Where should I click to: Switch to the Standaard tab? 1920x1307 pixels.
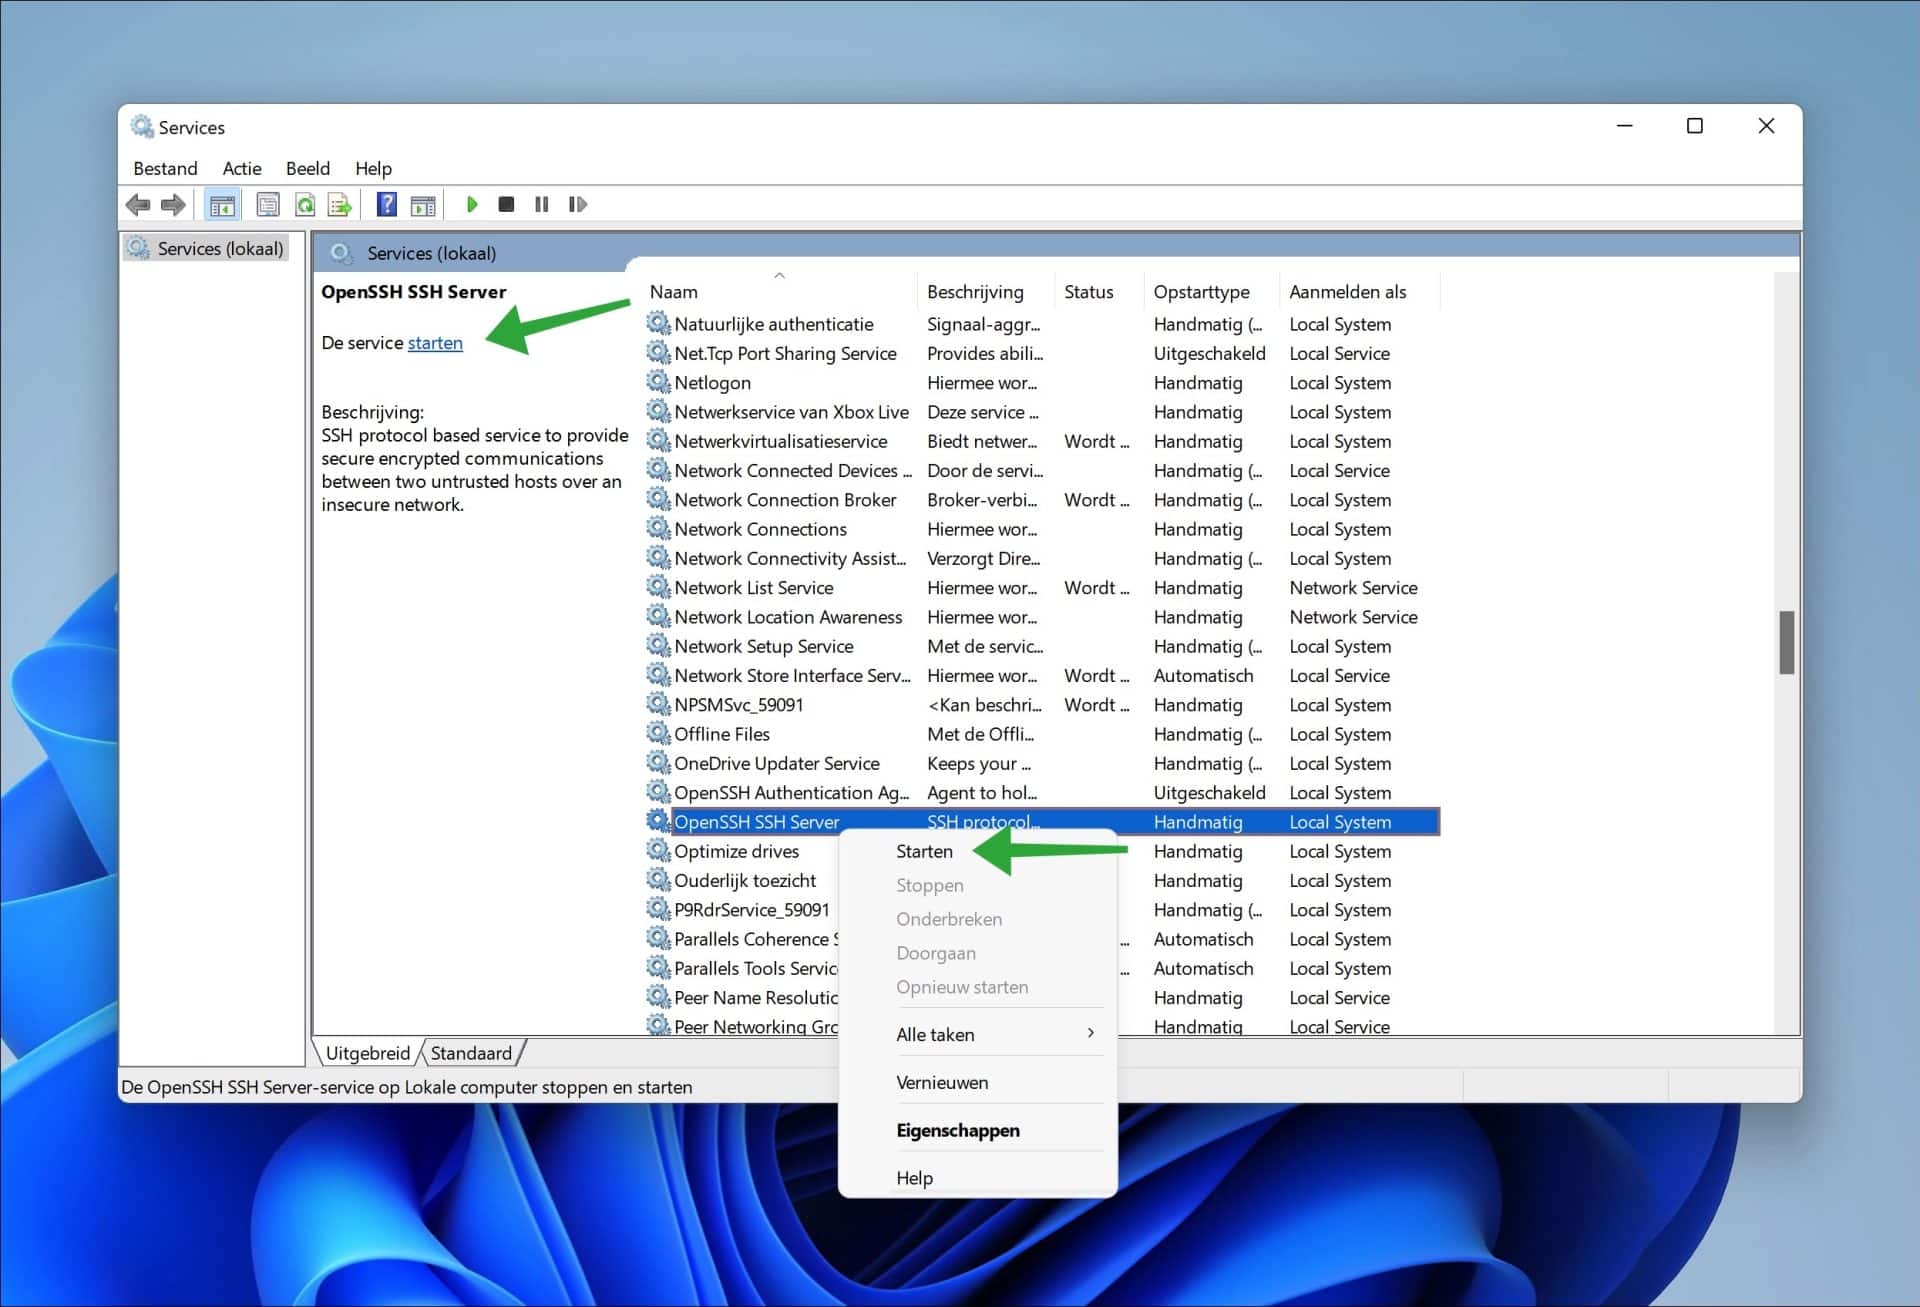(x=472, y=1052)
